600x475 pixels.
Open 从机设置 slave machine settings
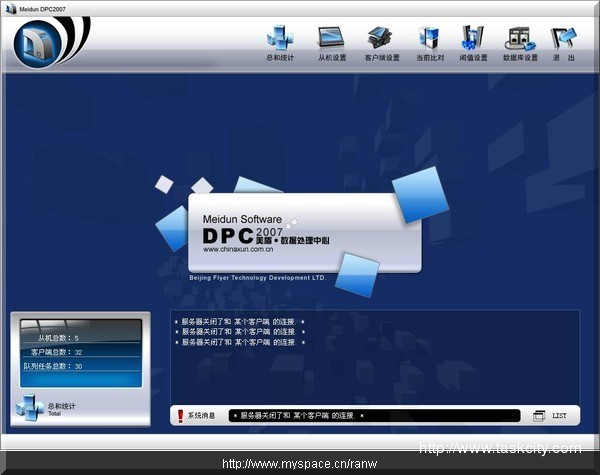pyautogui.click(x=332, y=40)
